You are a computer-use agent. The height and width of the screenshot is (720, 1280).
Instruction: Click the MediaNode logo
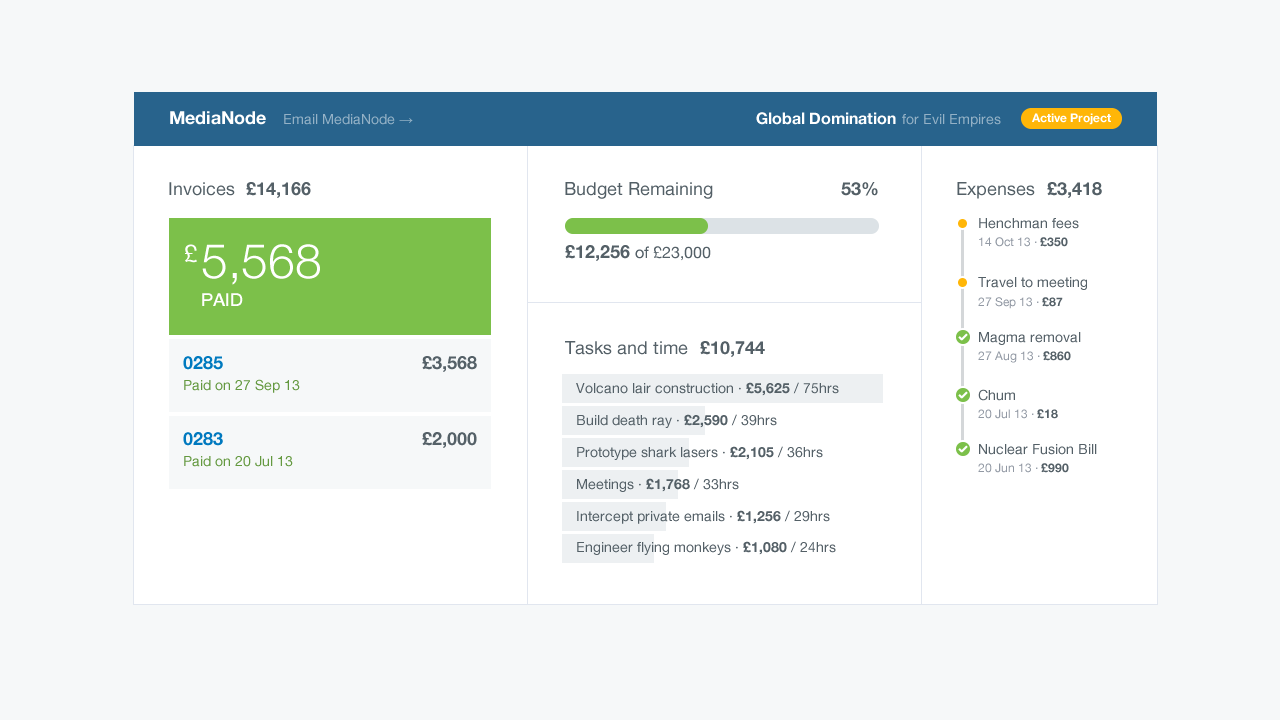tap(217, 118)
